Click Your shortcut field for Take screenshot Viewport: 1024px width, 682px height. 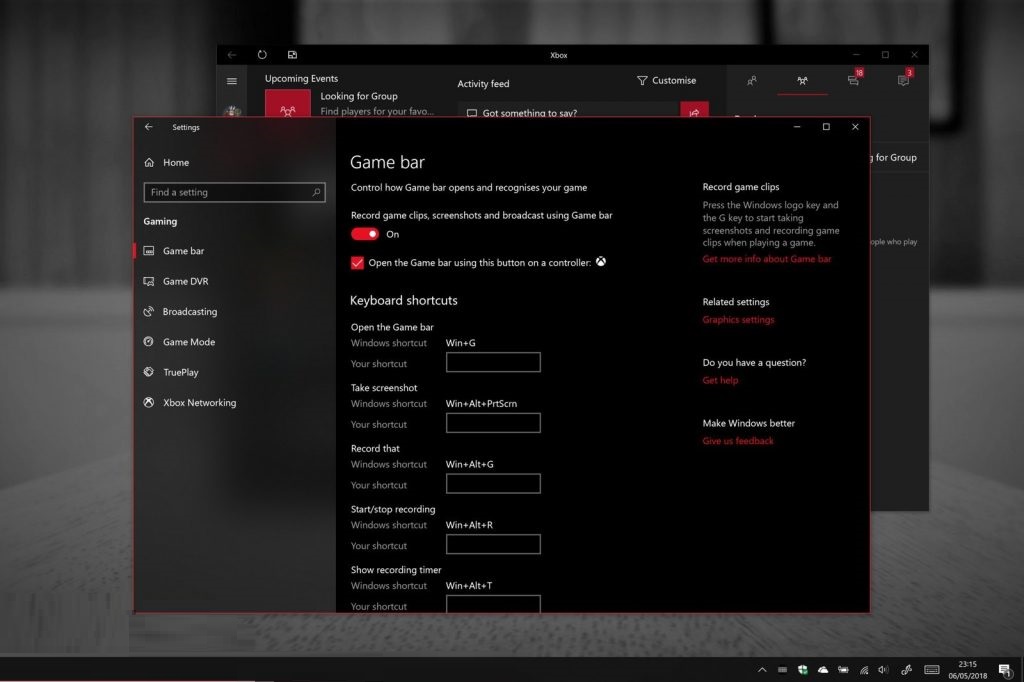click(x=493, y=423)
